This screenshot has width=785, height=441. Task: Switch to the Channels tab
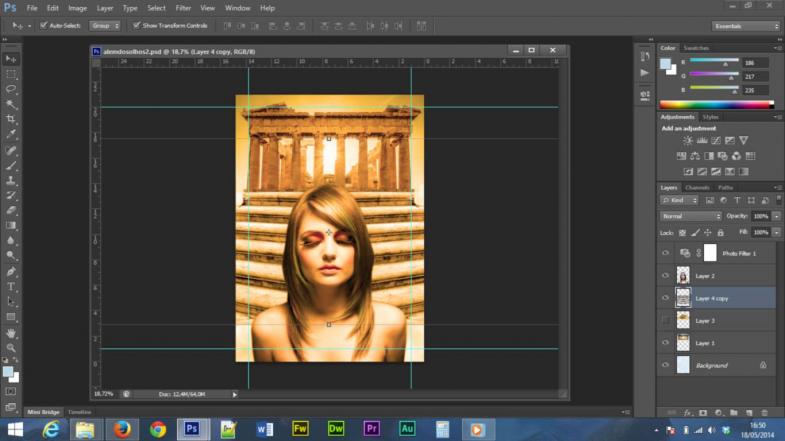tap(698, 187)
